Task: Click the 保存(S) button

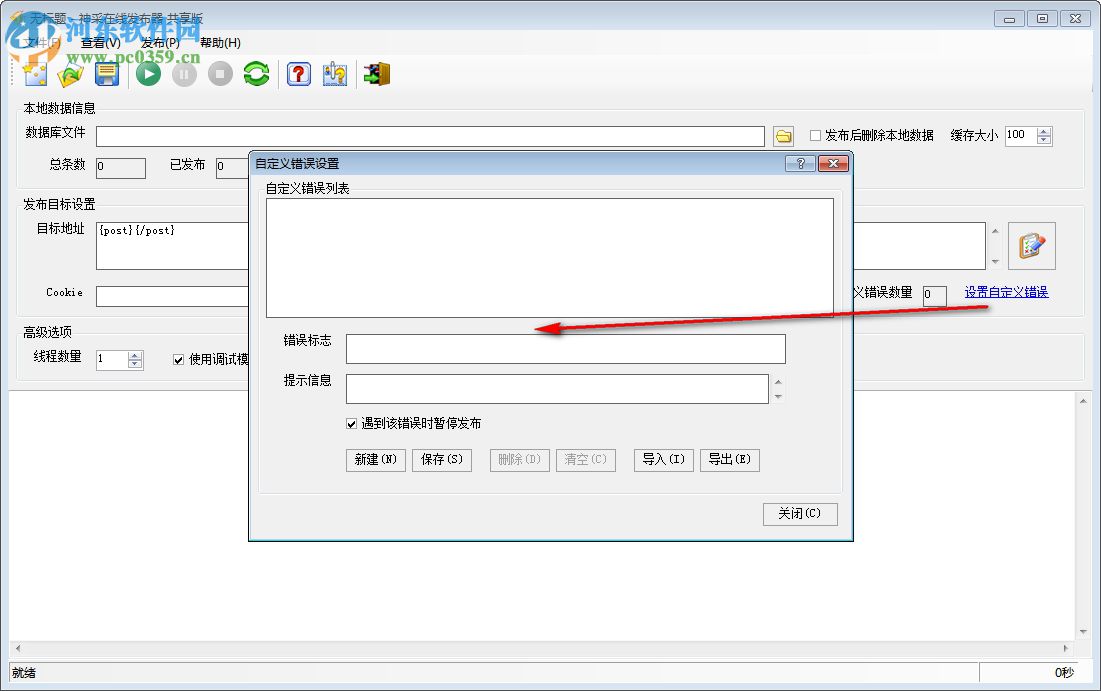Action: coord(442,460)
